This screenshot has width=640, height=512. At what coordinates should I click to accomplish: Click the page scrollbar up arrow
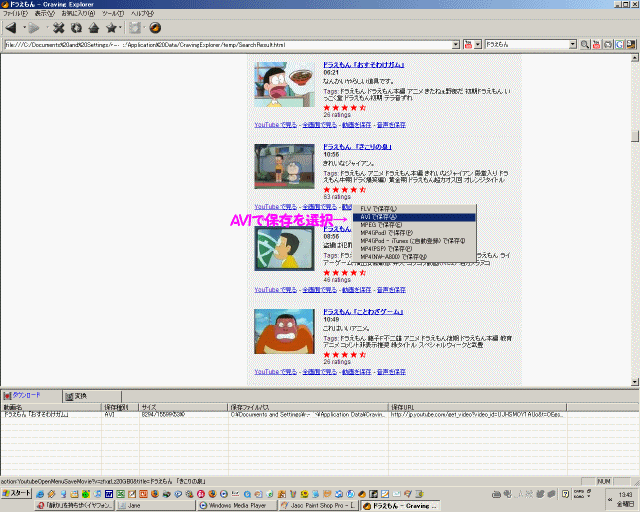point(635,58)
